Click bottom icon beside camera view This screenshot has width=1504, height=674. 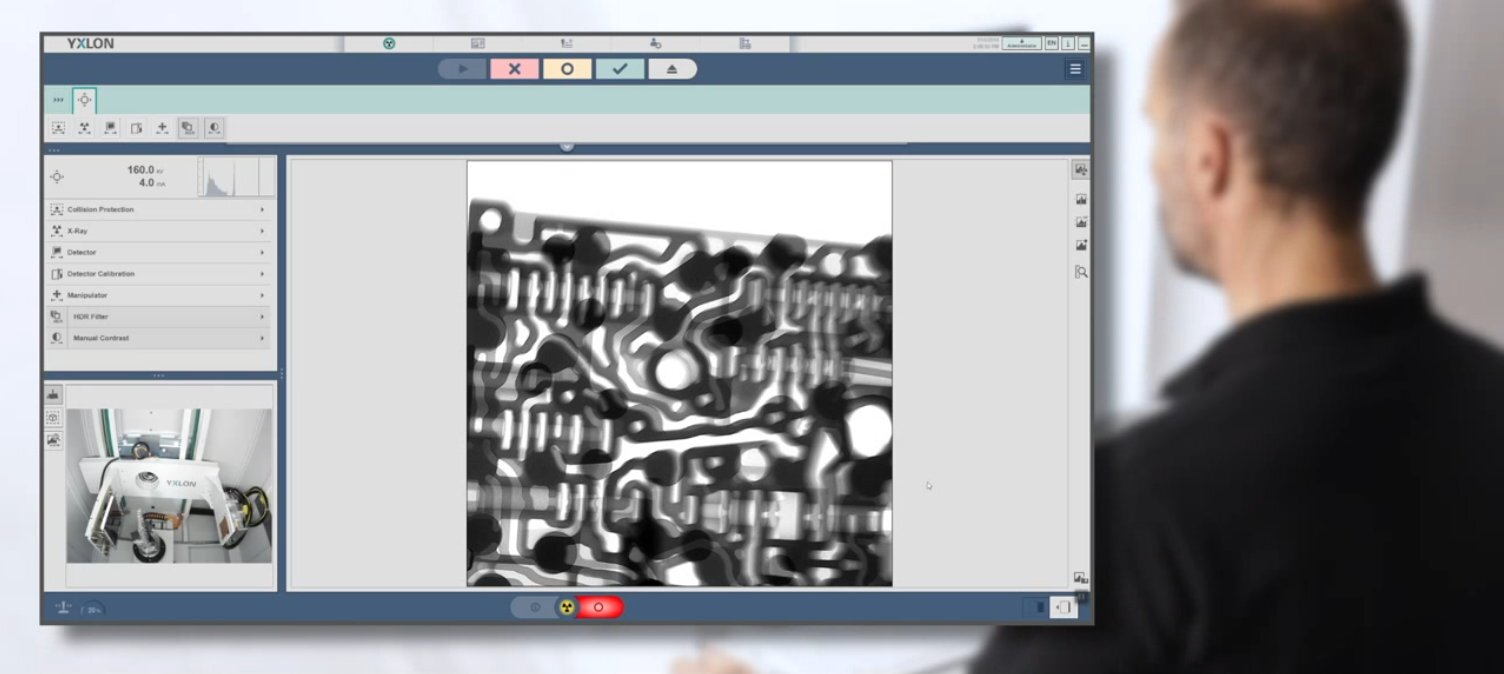point(53,440)
